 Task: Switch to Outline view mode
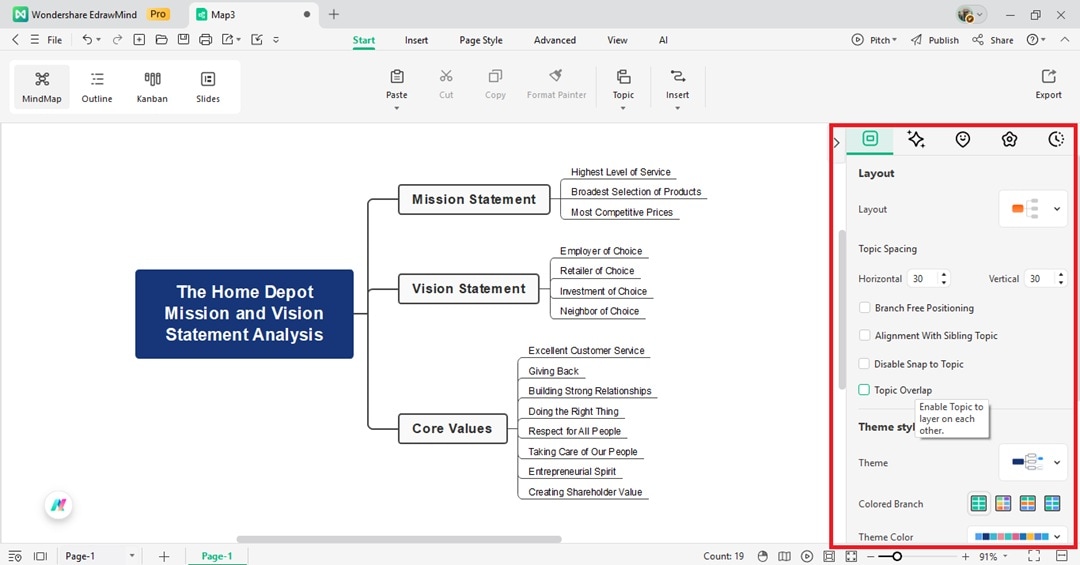pyautogui.click(x=97, y=87)
